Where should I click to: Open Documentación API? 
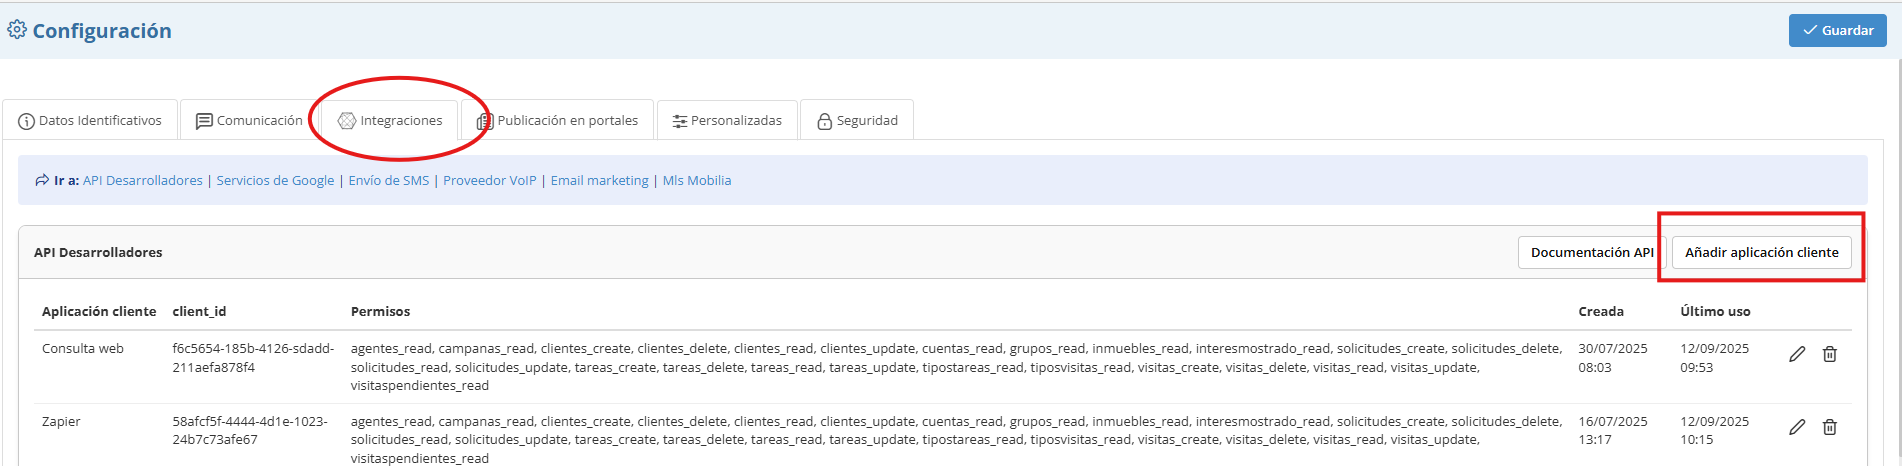pos(1591,253)
